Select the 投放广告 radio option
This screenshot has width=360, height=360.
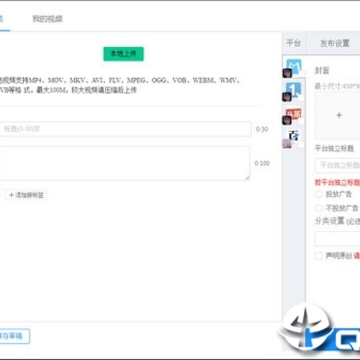click(319, 194)
